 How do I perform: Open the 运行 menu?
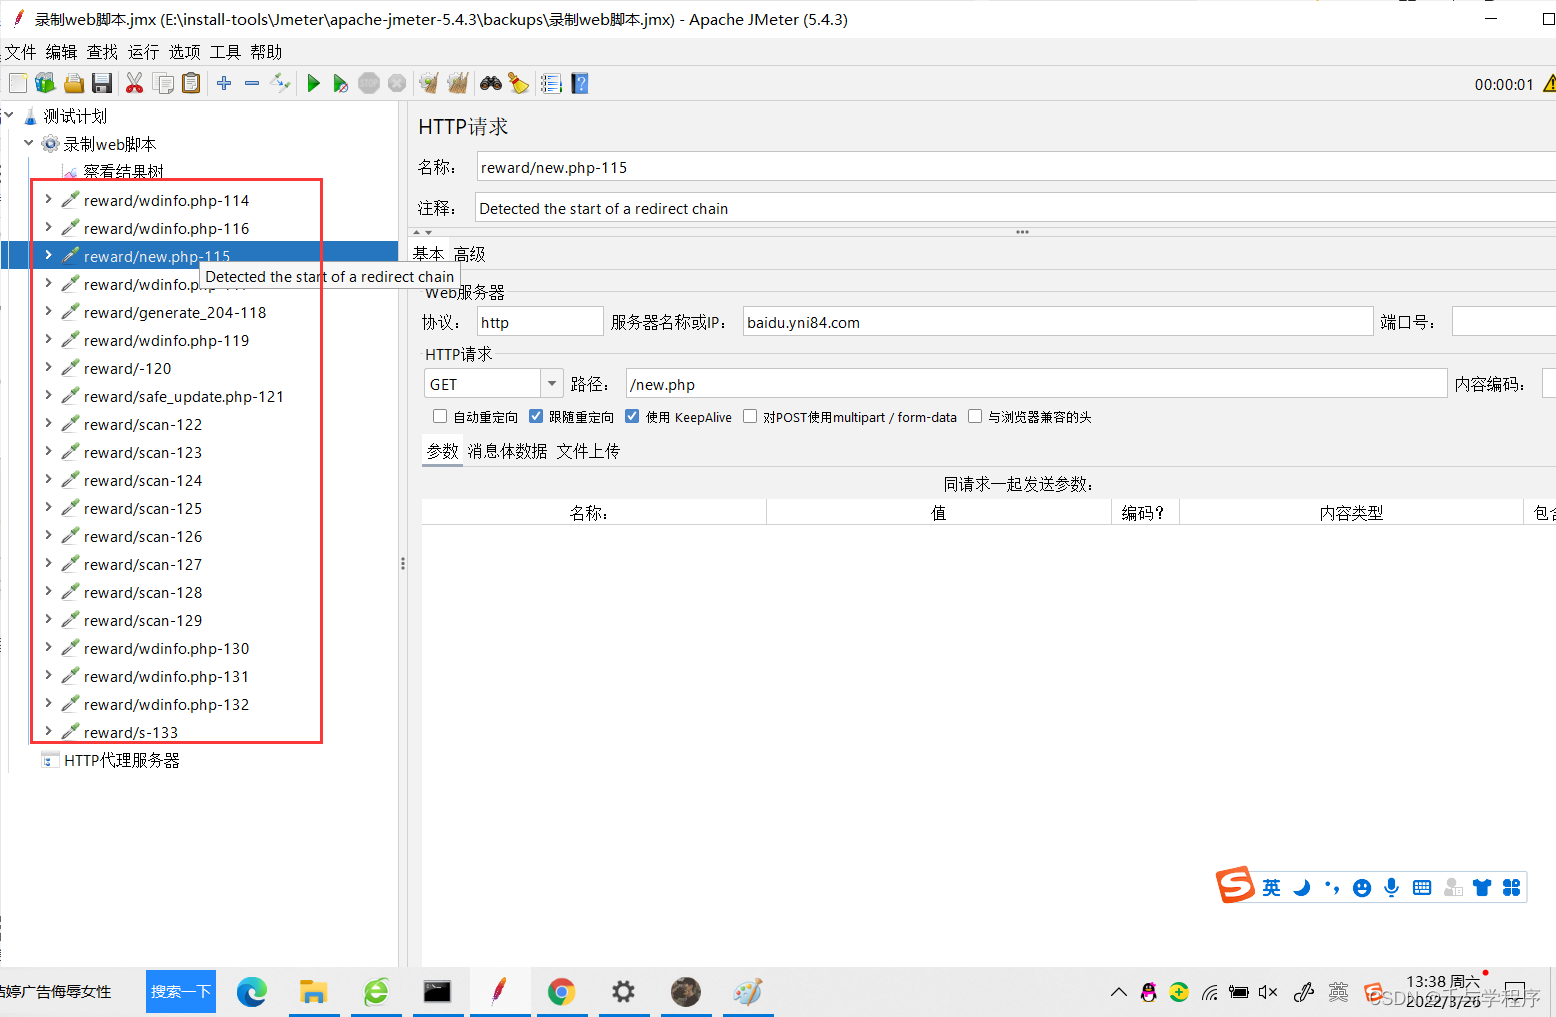pyautogui.click(x=143, y=52)
